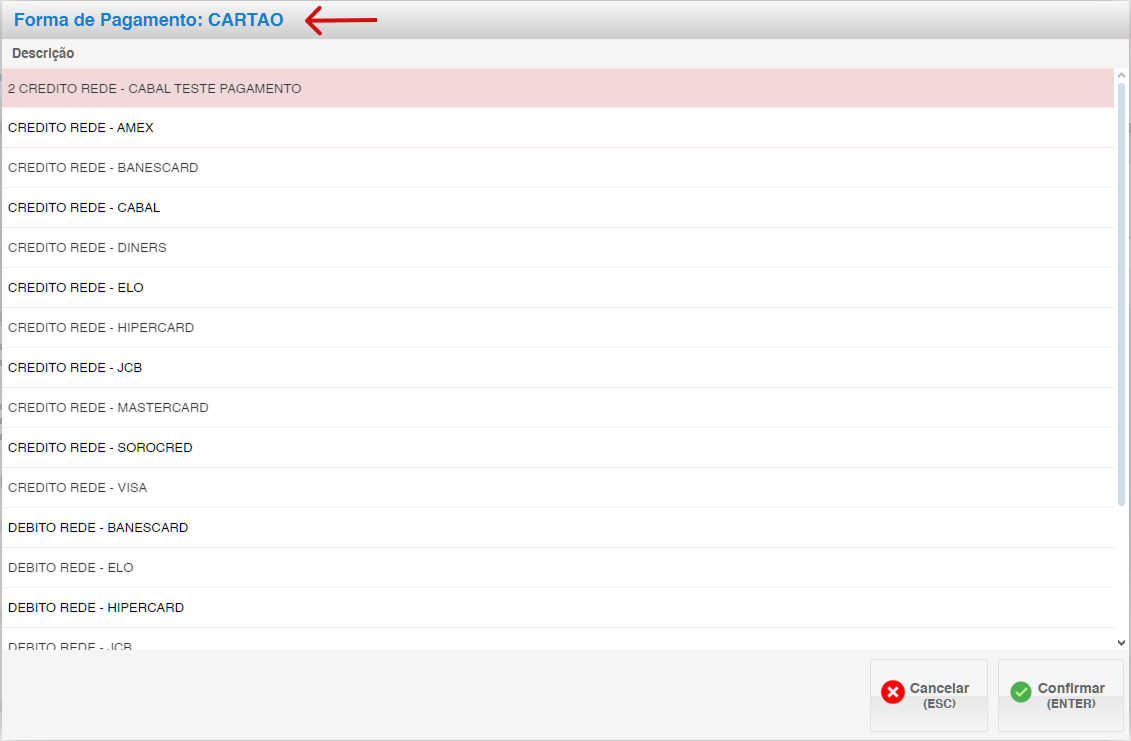This screenshot has width=1131, height=741.
Task: Select CREDITO REDE - BANESCARD row
Action: tap(103, 168)
